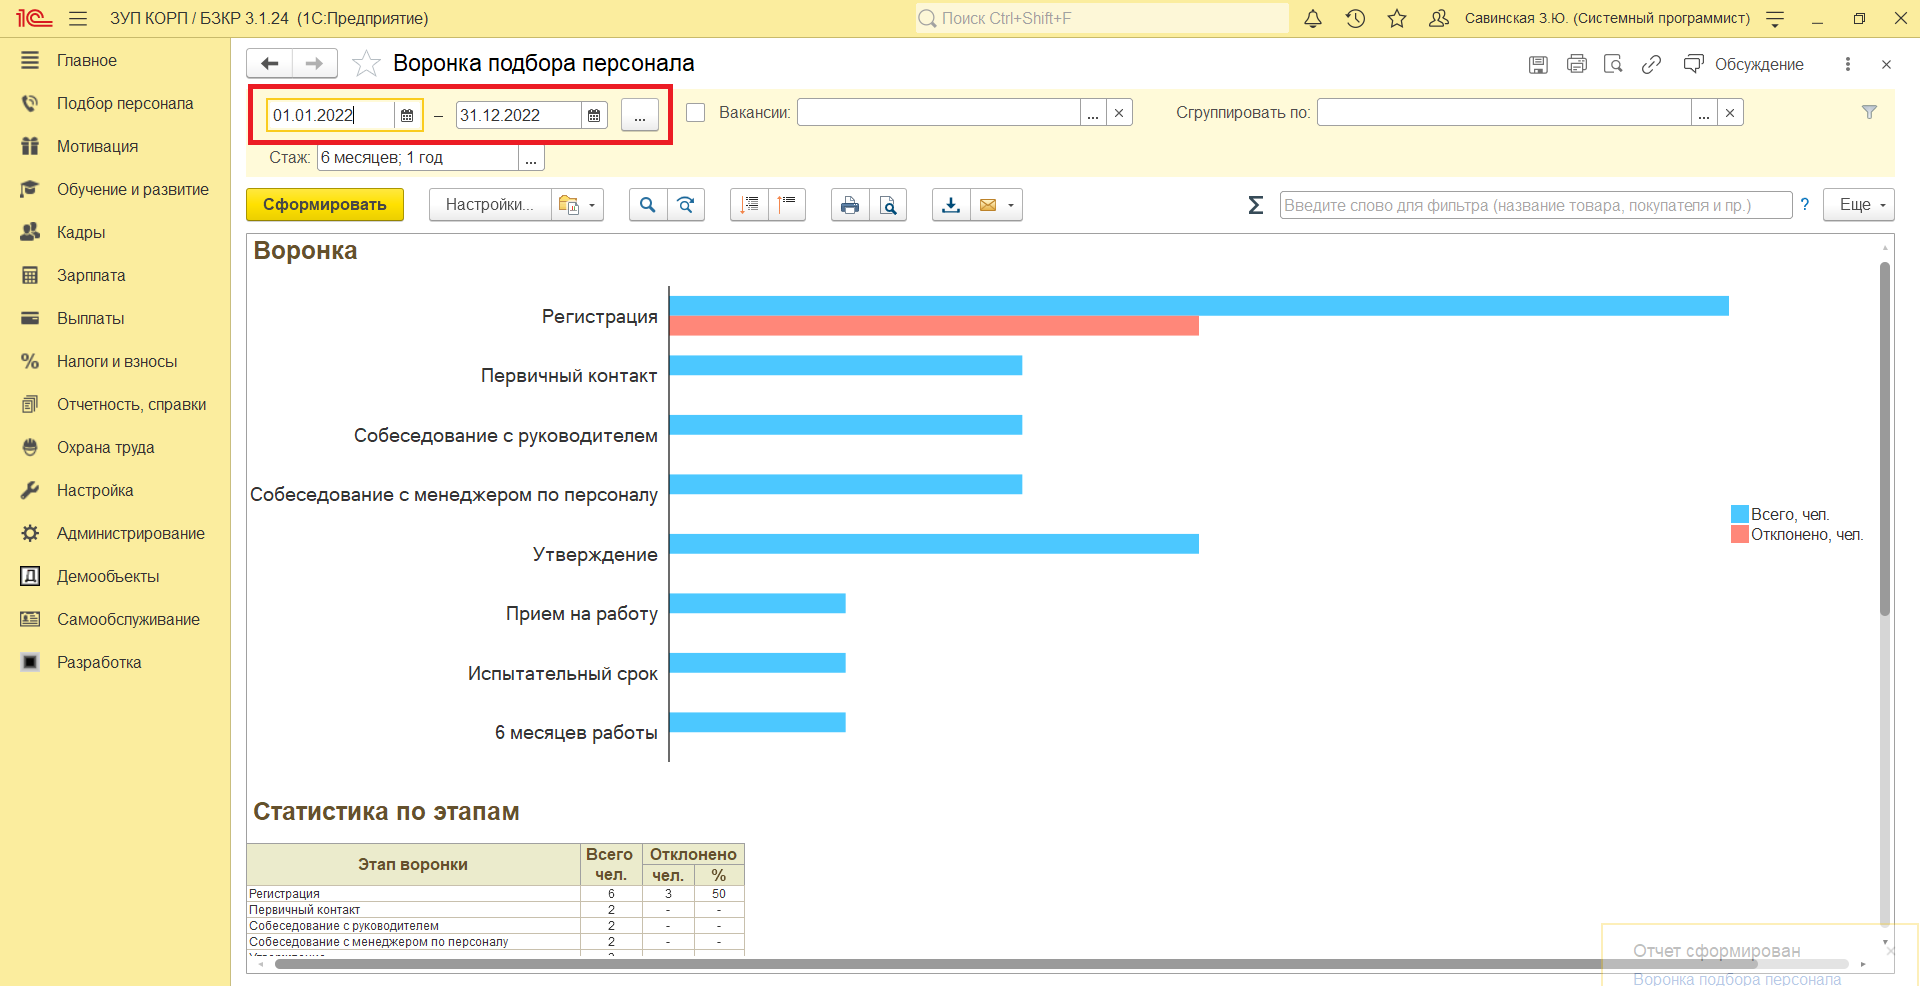
Task: Open toolbar print preview icon
Action: click(888, 205)
